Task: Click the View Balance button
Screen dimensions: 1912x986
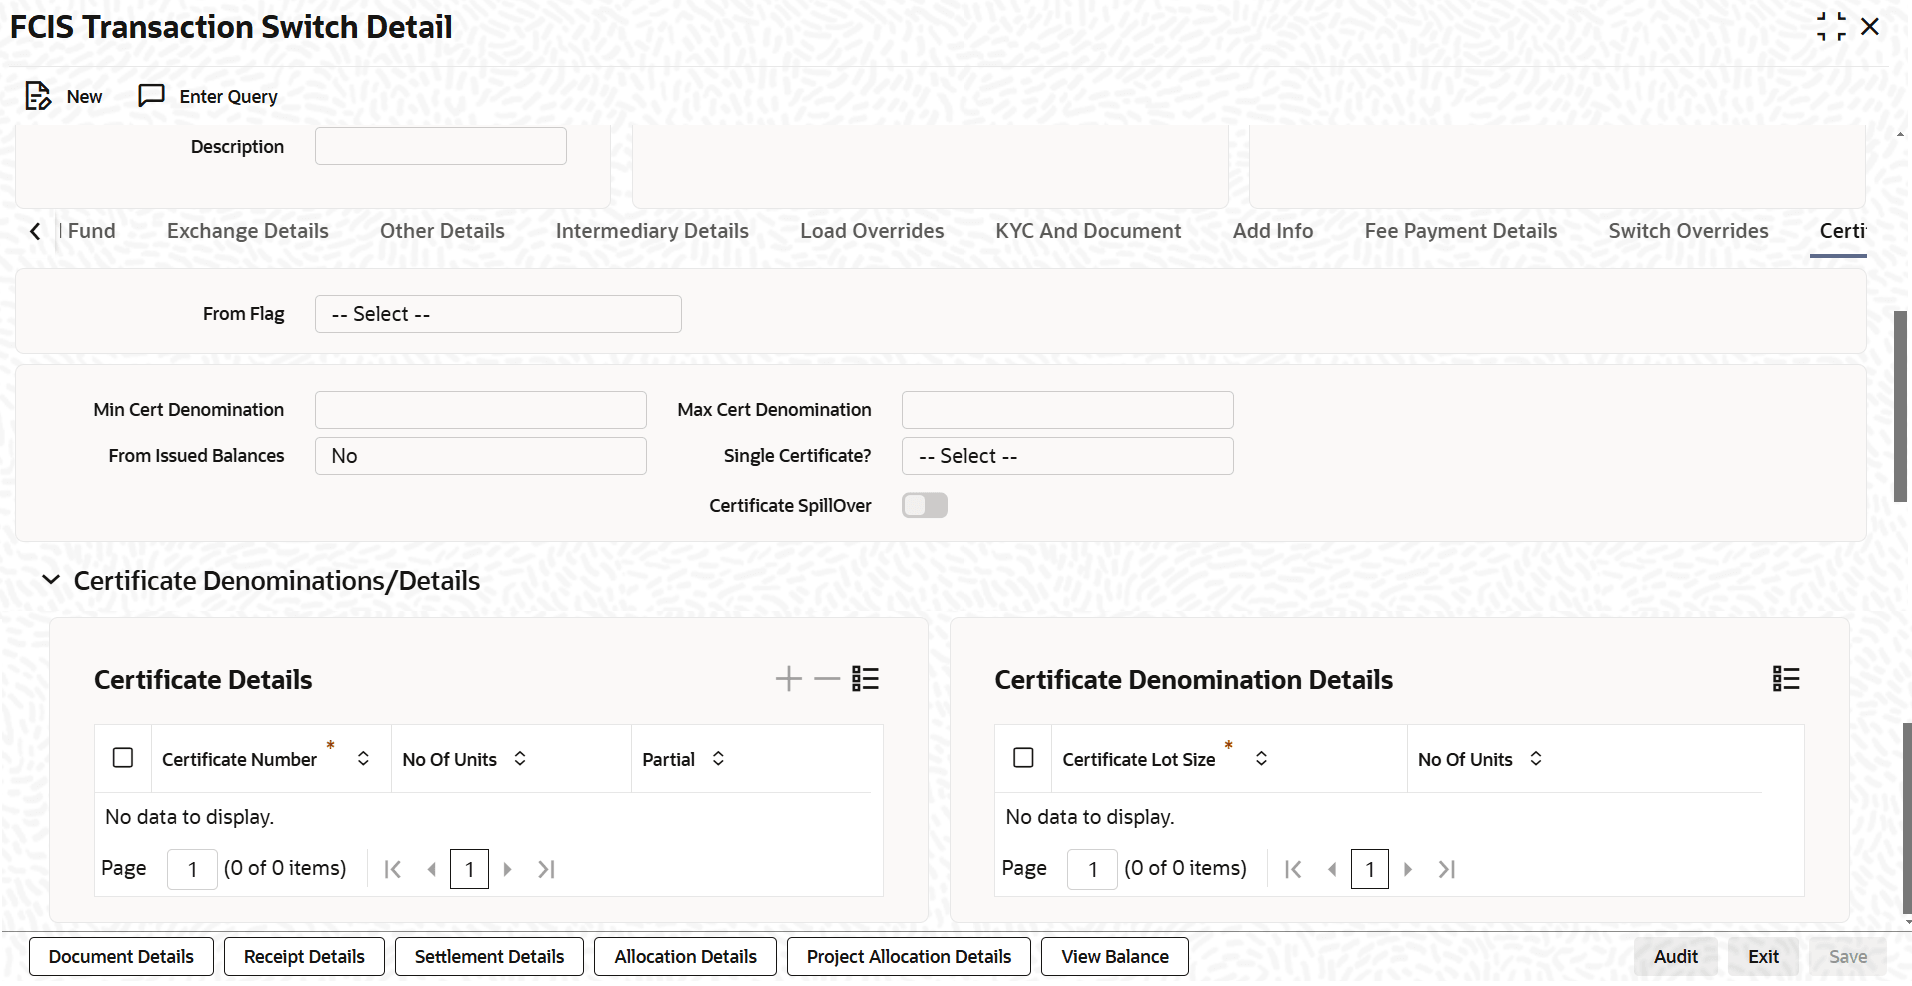Action: tap(1115, 957)
